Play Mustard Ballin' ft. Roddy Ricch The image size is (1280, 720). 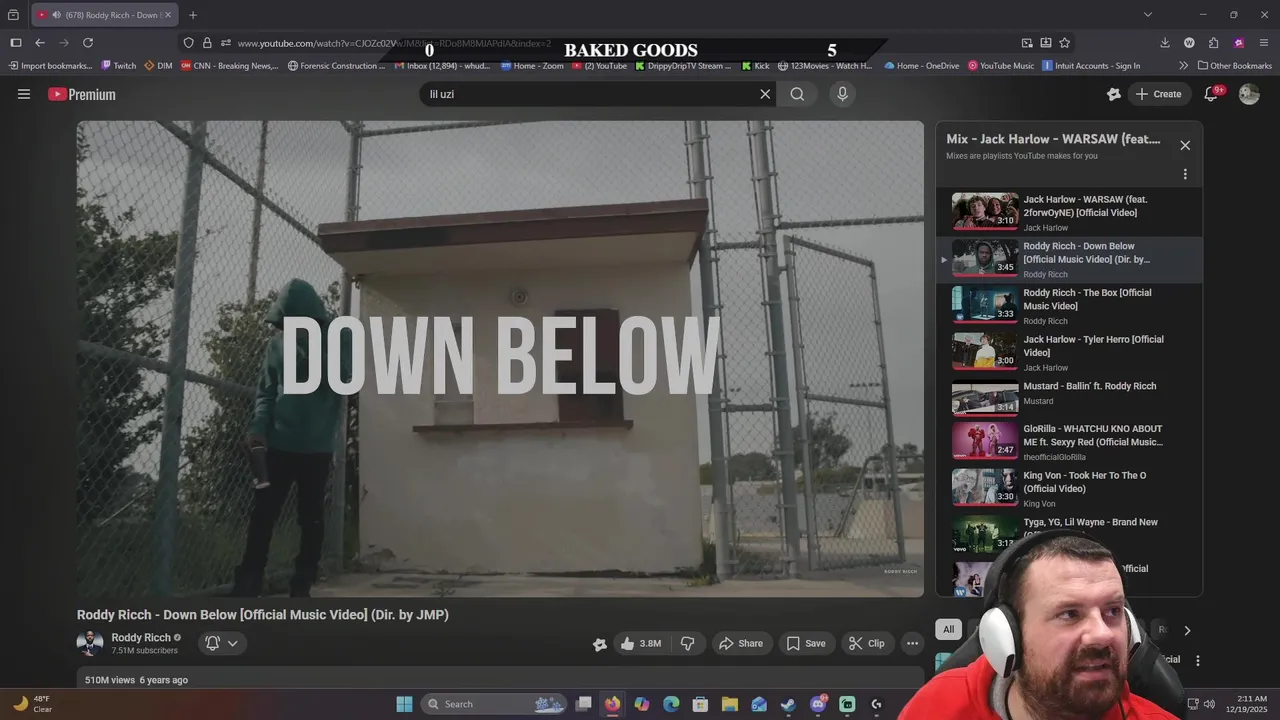click(1069, 399)
